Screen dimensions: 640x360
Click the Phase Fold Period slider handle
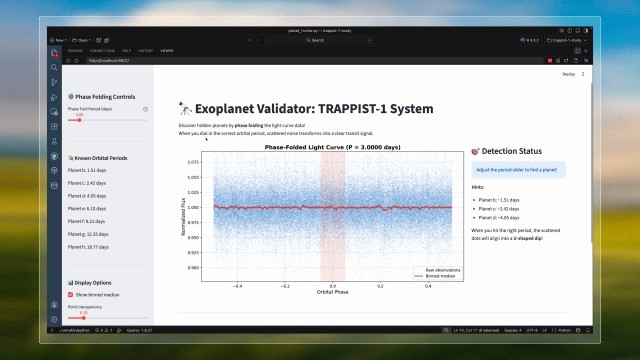[x=80, y=120]
